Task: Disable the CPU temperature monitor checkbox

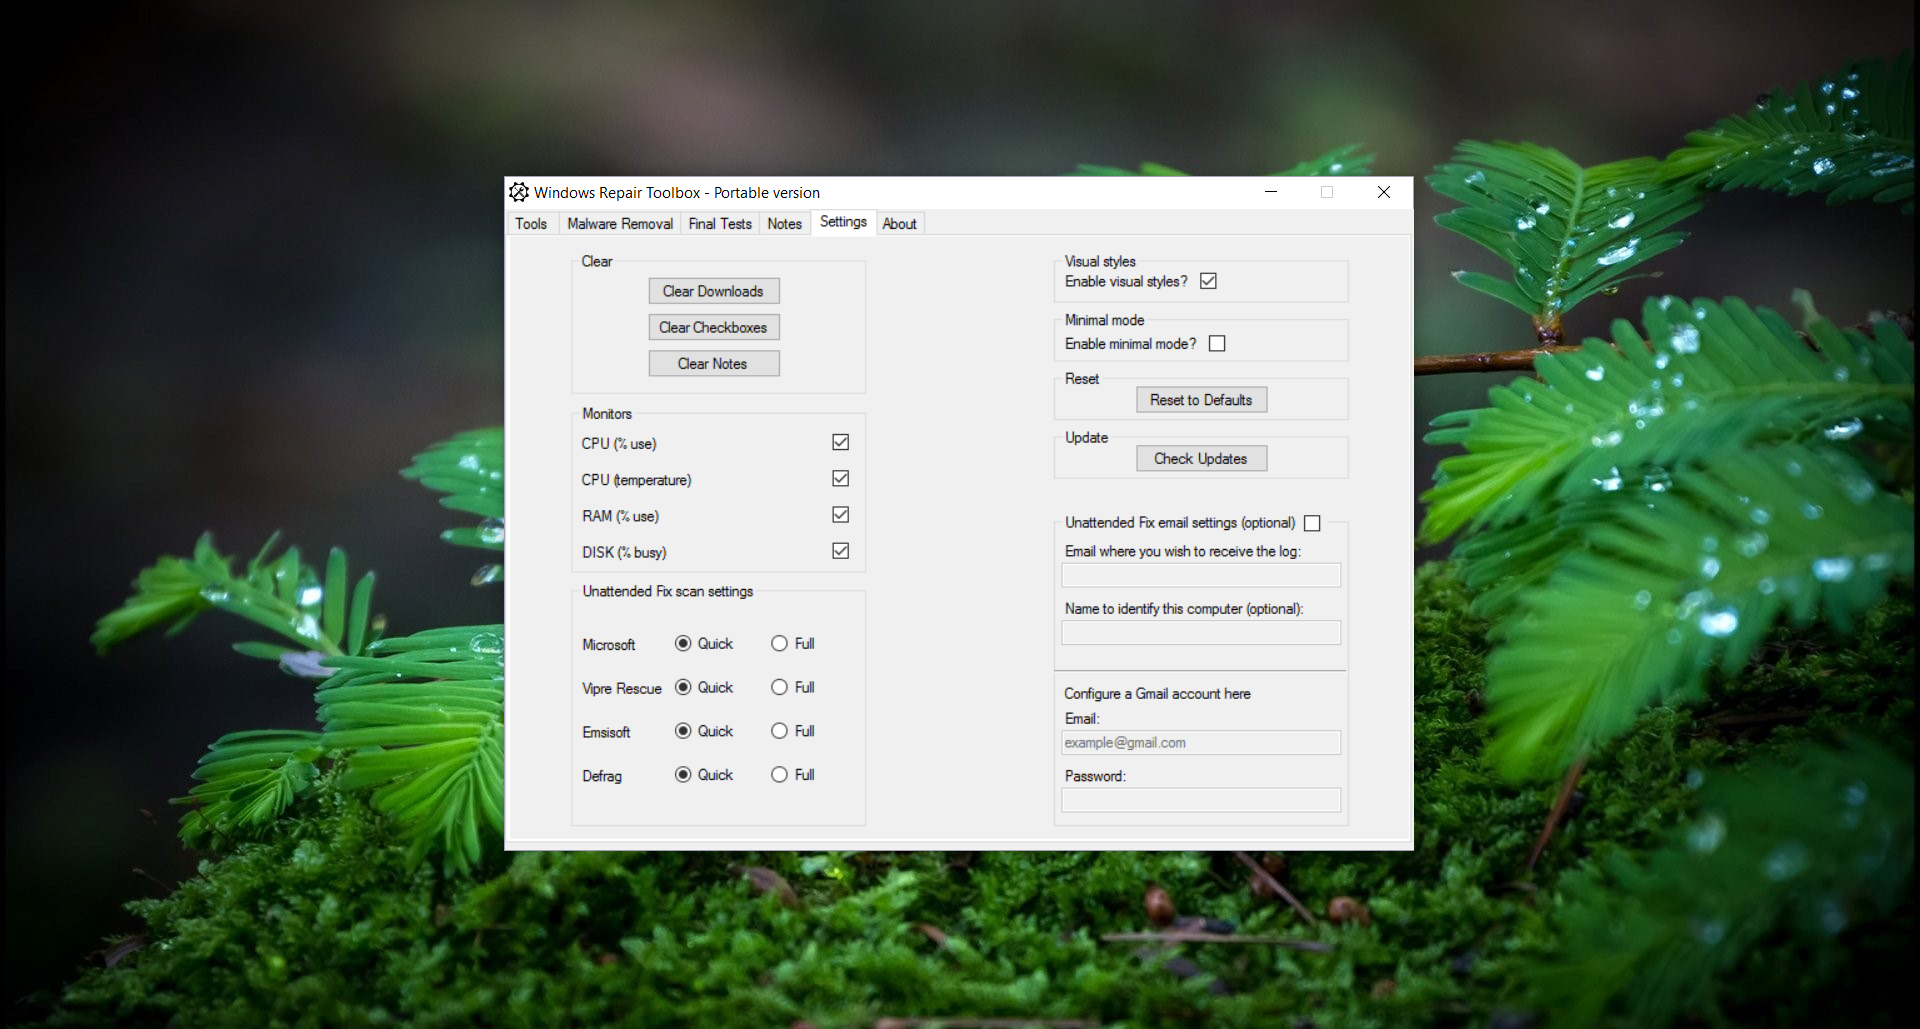Action: pos(841,479)
